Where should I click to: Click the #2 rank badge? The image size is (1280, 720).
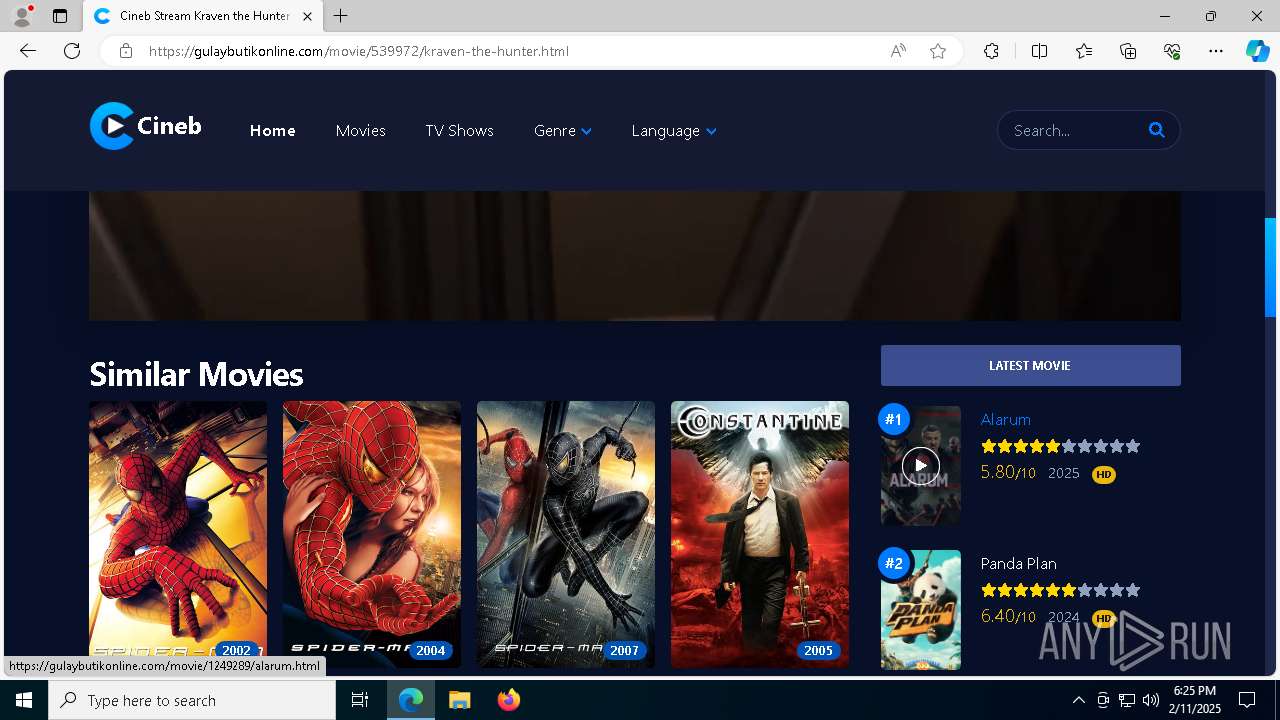(x=894, y=563)
